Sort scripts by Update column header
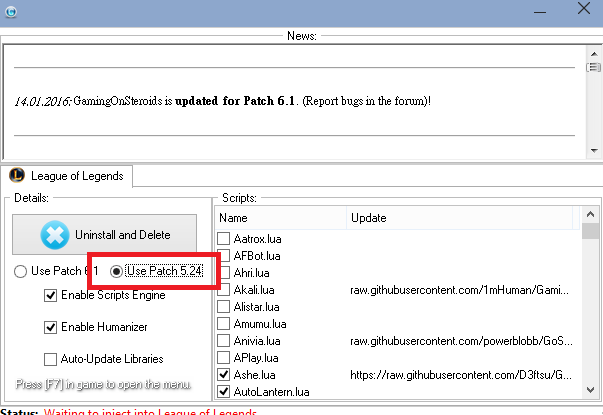 [x=460, y=218]
